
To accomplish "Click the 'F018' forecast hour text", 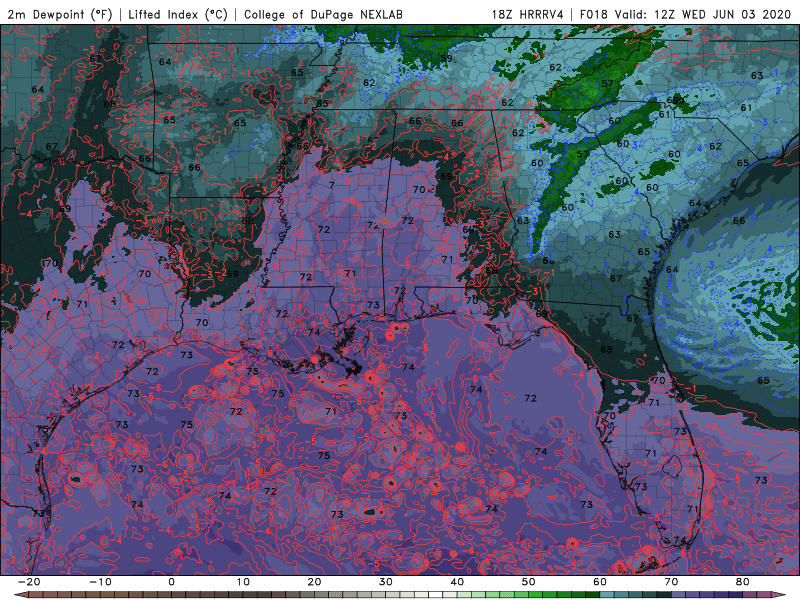I will tap(594, 14).
